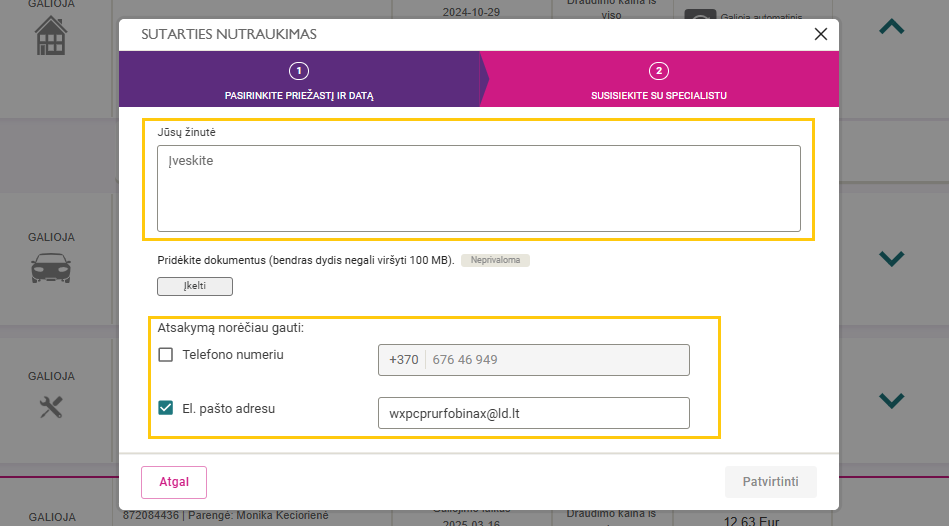
Task: Select step 2 Susisiekite su specialistu
Action: pos(658,79)
